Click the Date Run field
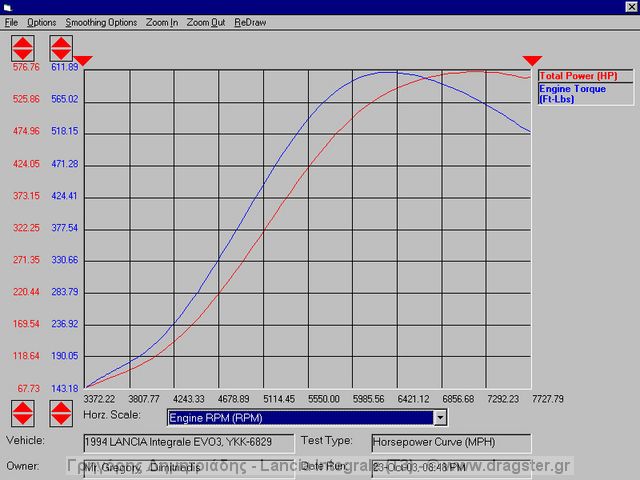640x480 pixels. click(x=450, y=467)
